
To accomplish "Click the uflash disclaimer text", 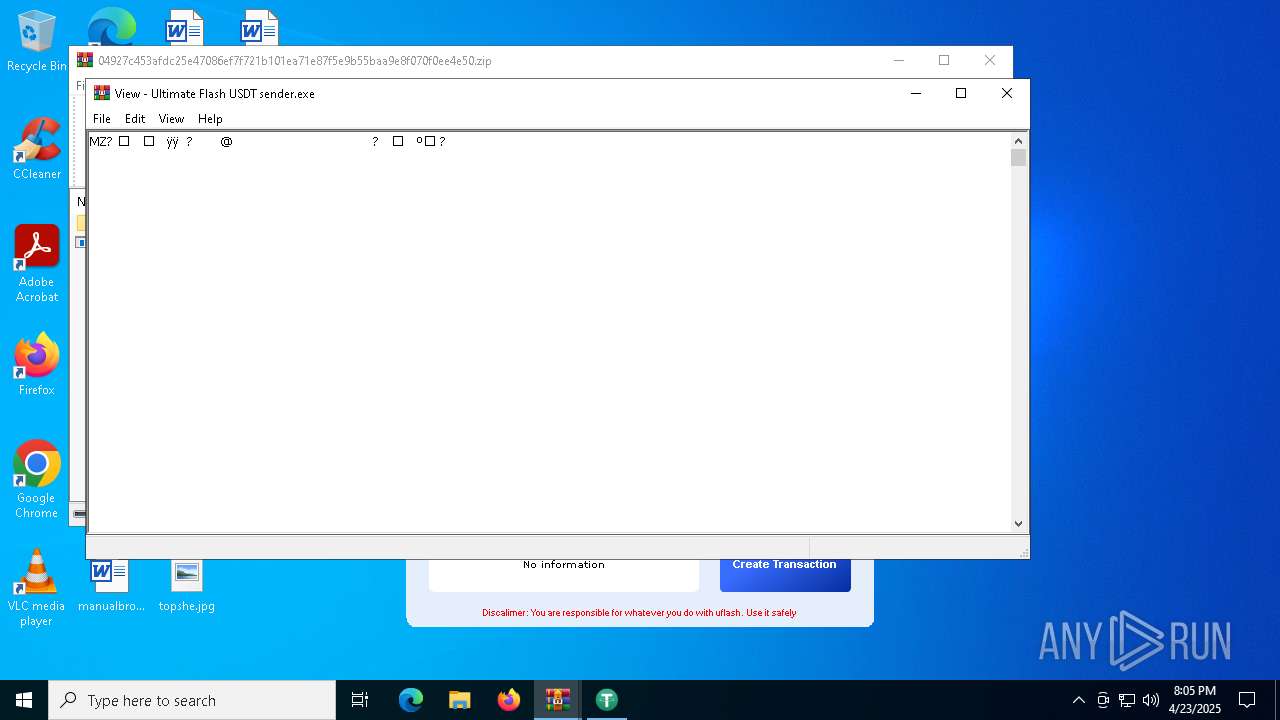I will [639, 613].
